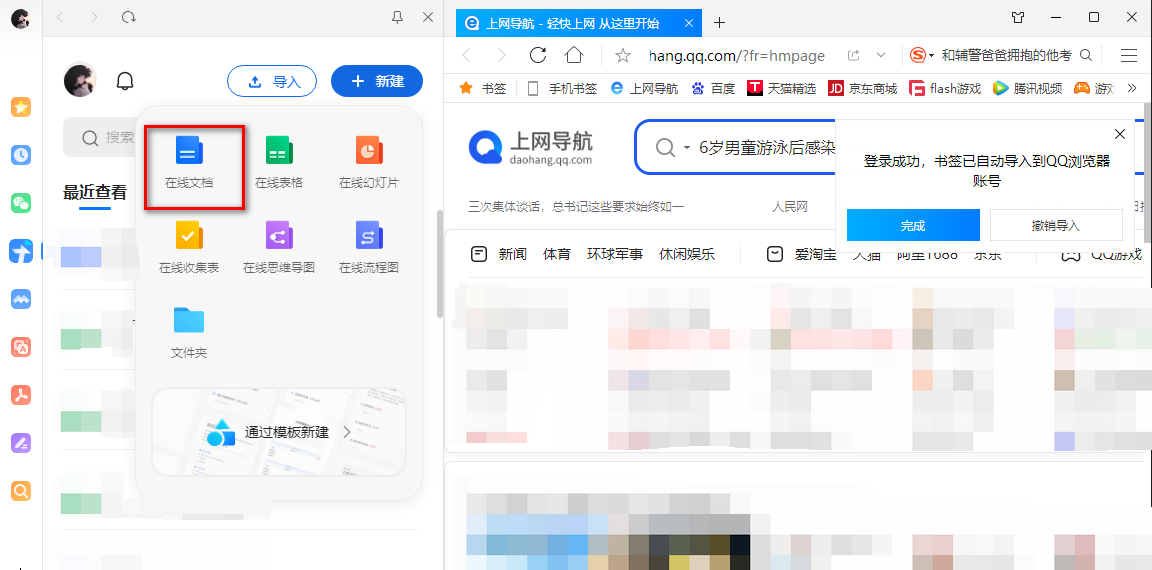
Task: Select the 上网导航 browser tab
Action: 579,23
